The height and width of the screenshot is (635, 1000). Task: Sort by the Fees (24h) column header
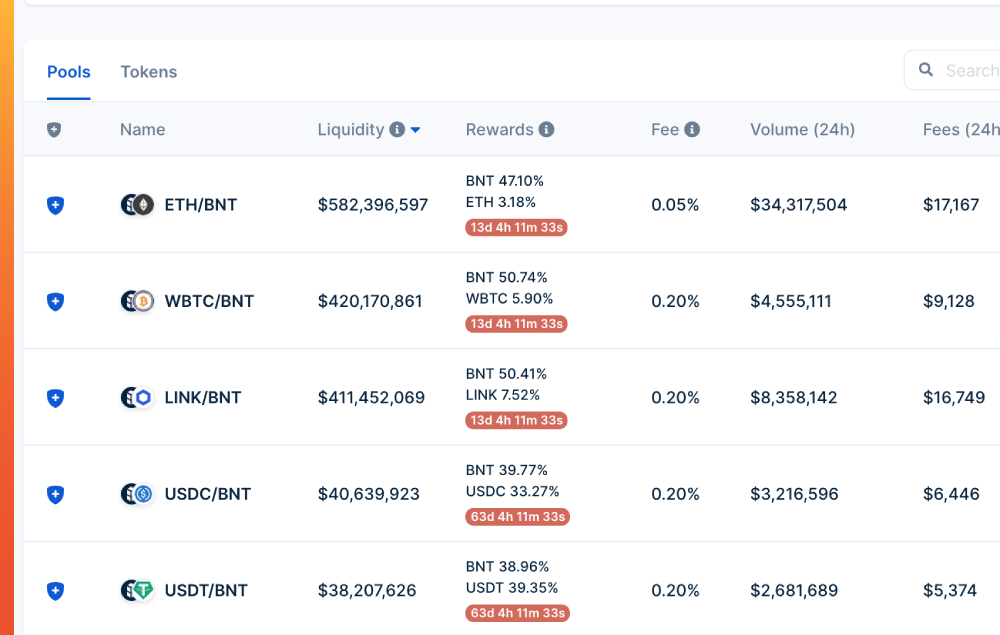click(961, 129)
